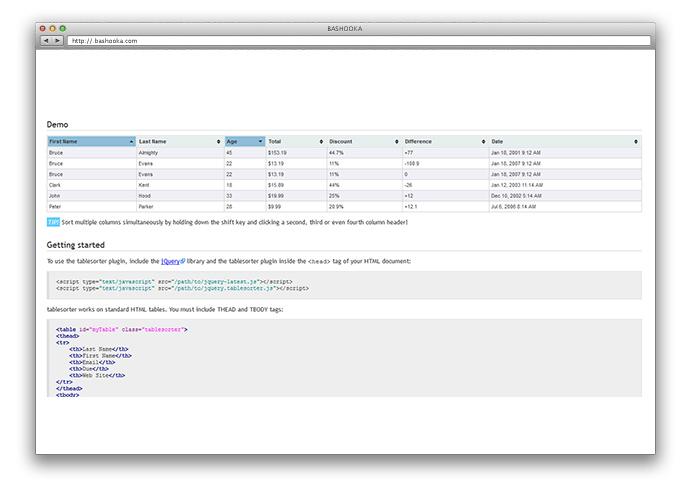Select the Almighty last name cell
Image resolution: width=690 pixels, height=486 pixels.
point(180,152)
